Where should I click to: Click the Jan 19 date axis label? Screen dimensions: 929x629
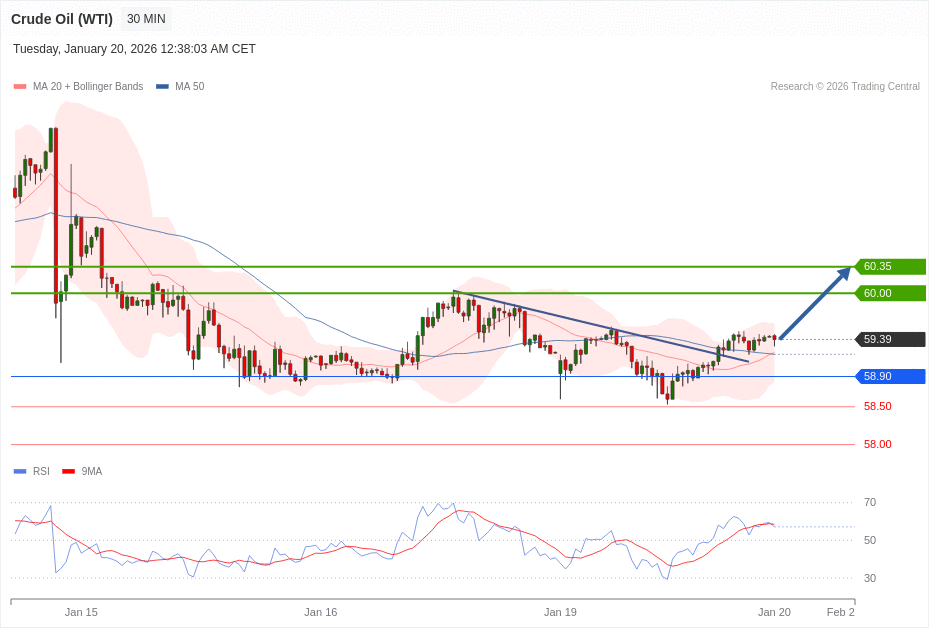[x=560, y=612]
